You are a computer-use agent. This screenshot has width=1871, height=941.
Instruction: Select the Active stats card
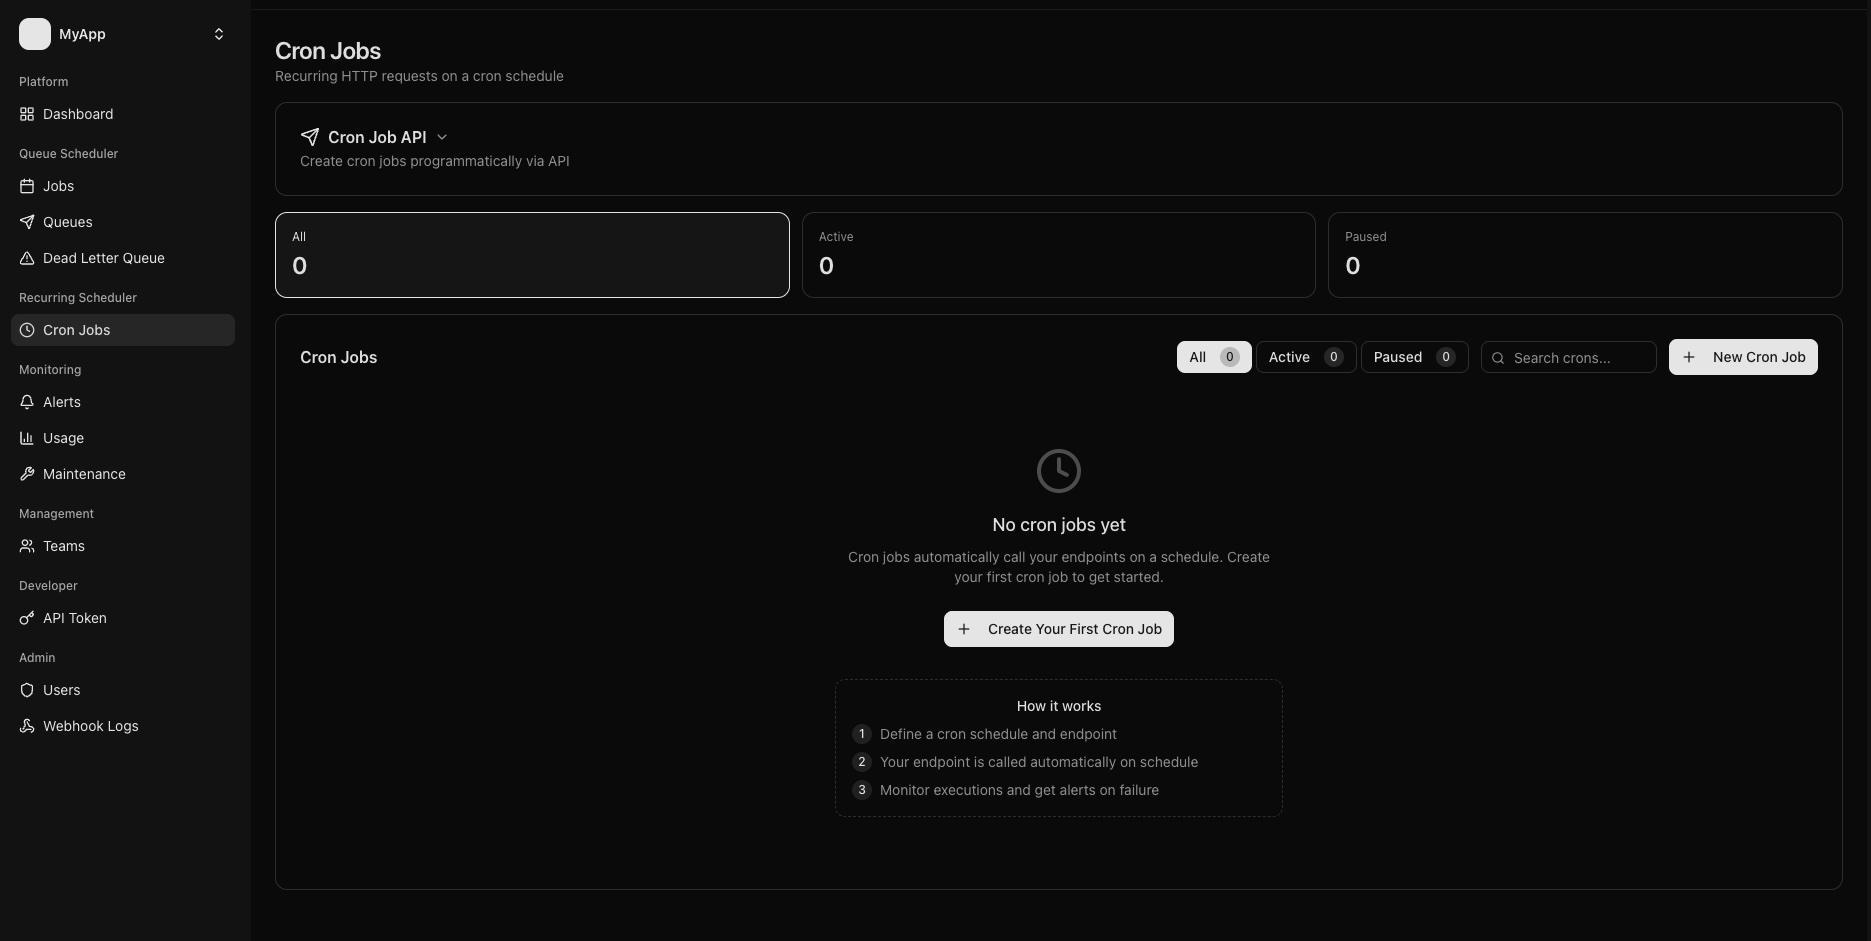(1058, 255)
